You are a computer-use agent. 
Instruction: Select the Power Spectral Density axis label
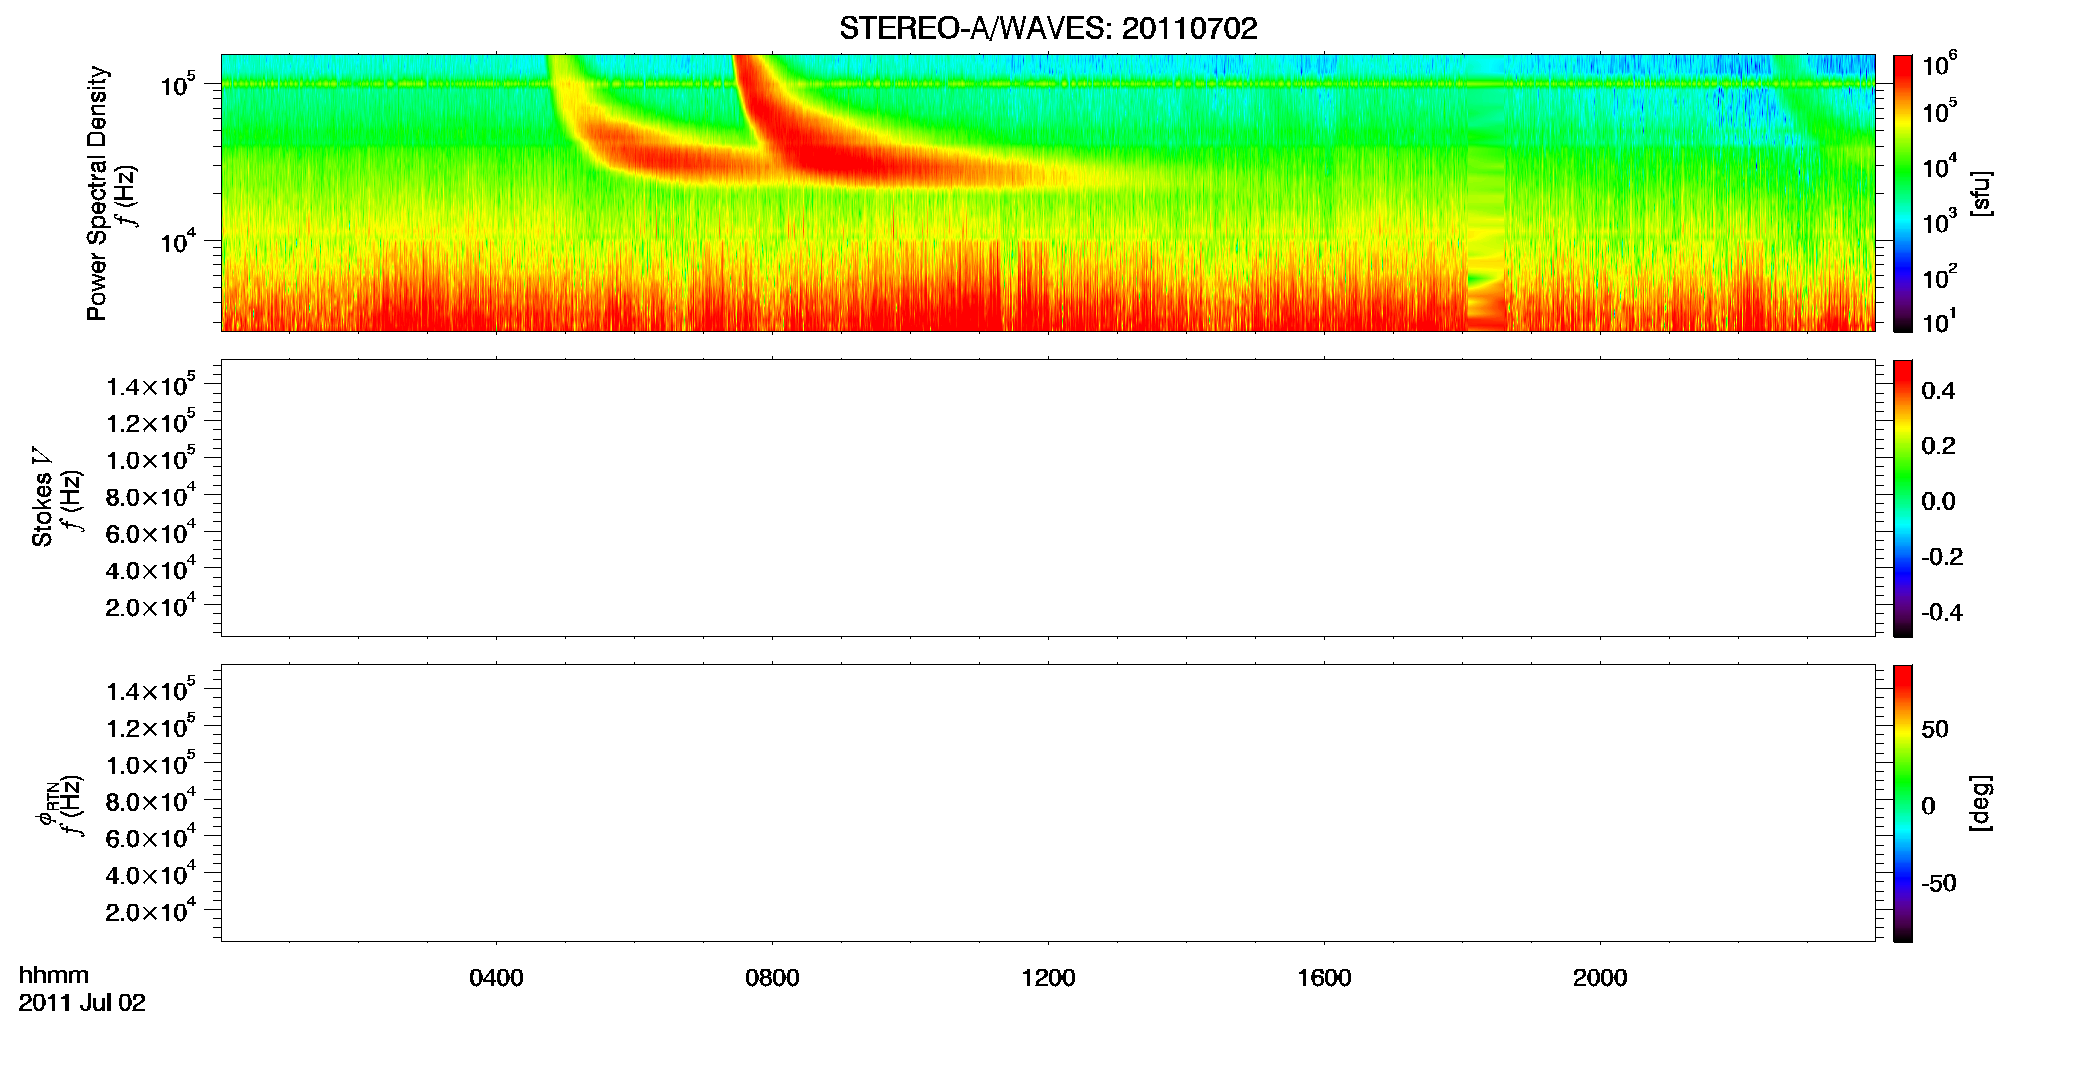(97, 193)
